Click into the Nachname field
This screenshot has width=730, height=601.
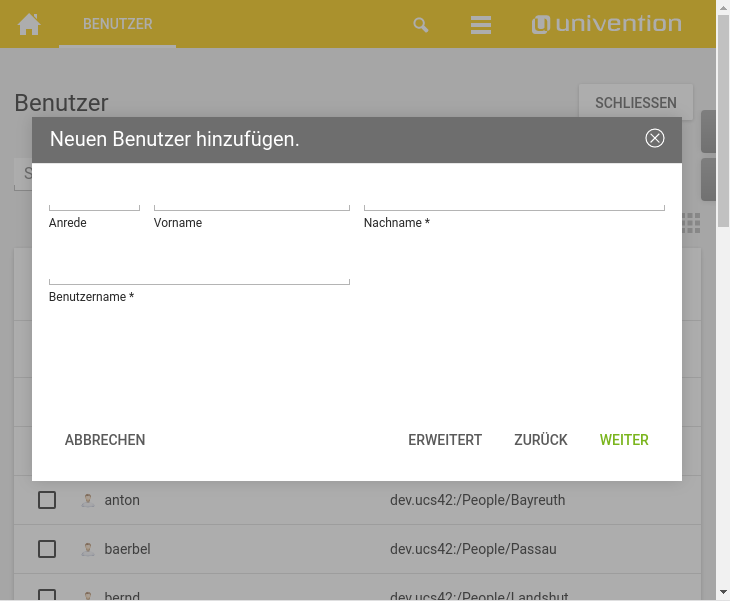(514, 201)
